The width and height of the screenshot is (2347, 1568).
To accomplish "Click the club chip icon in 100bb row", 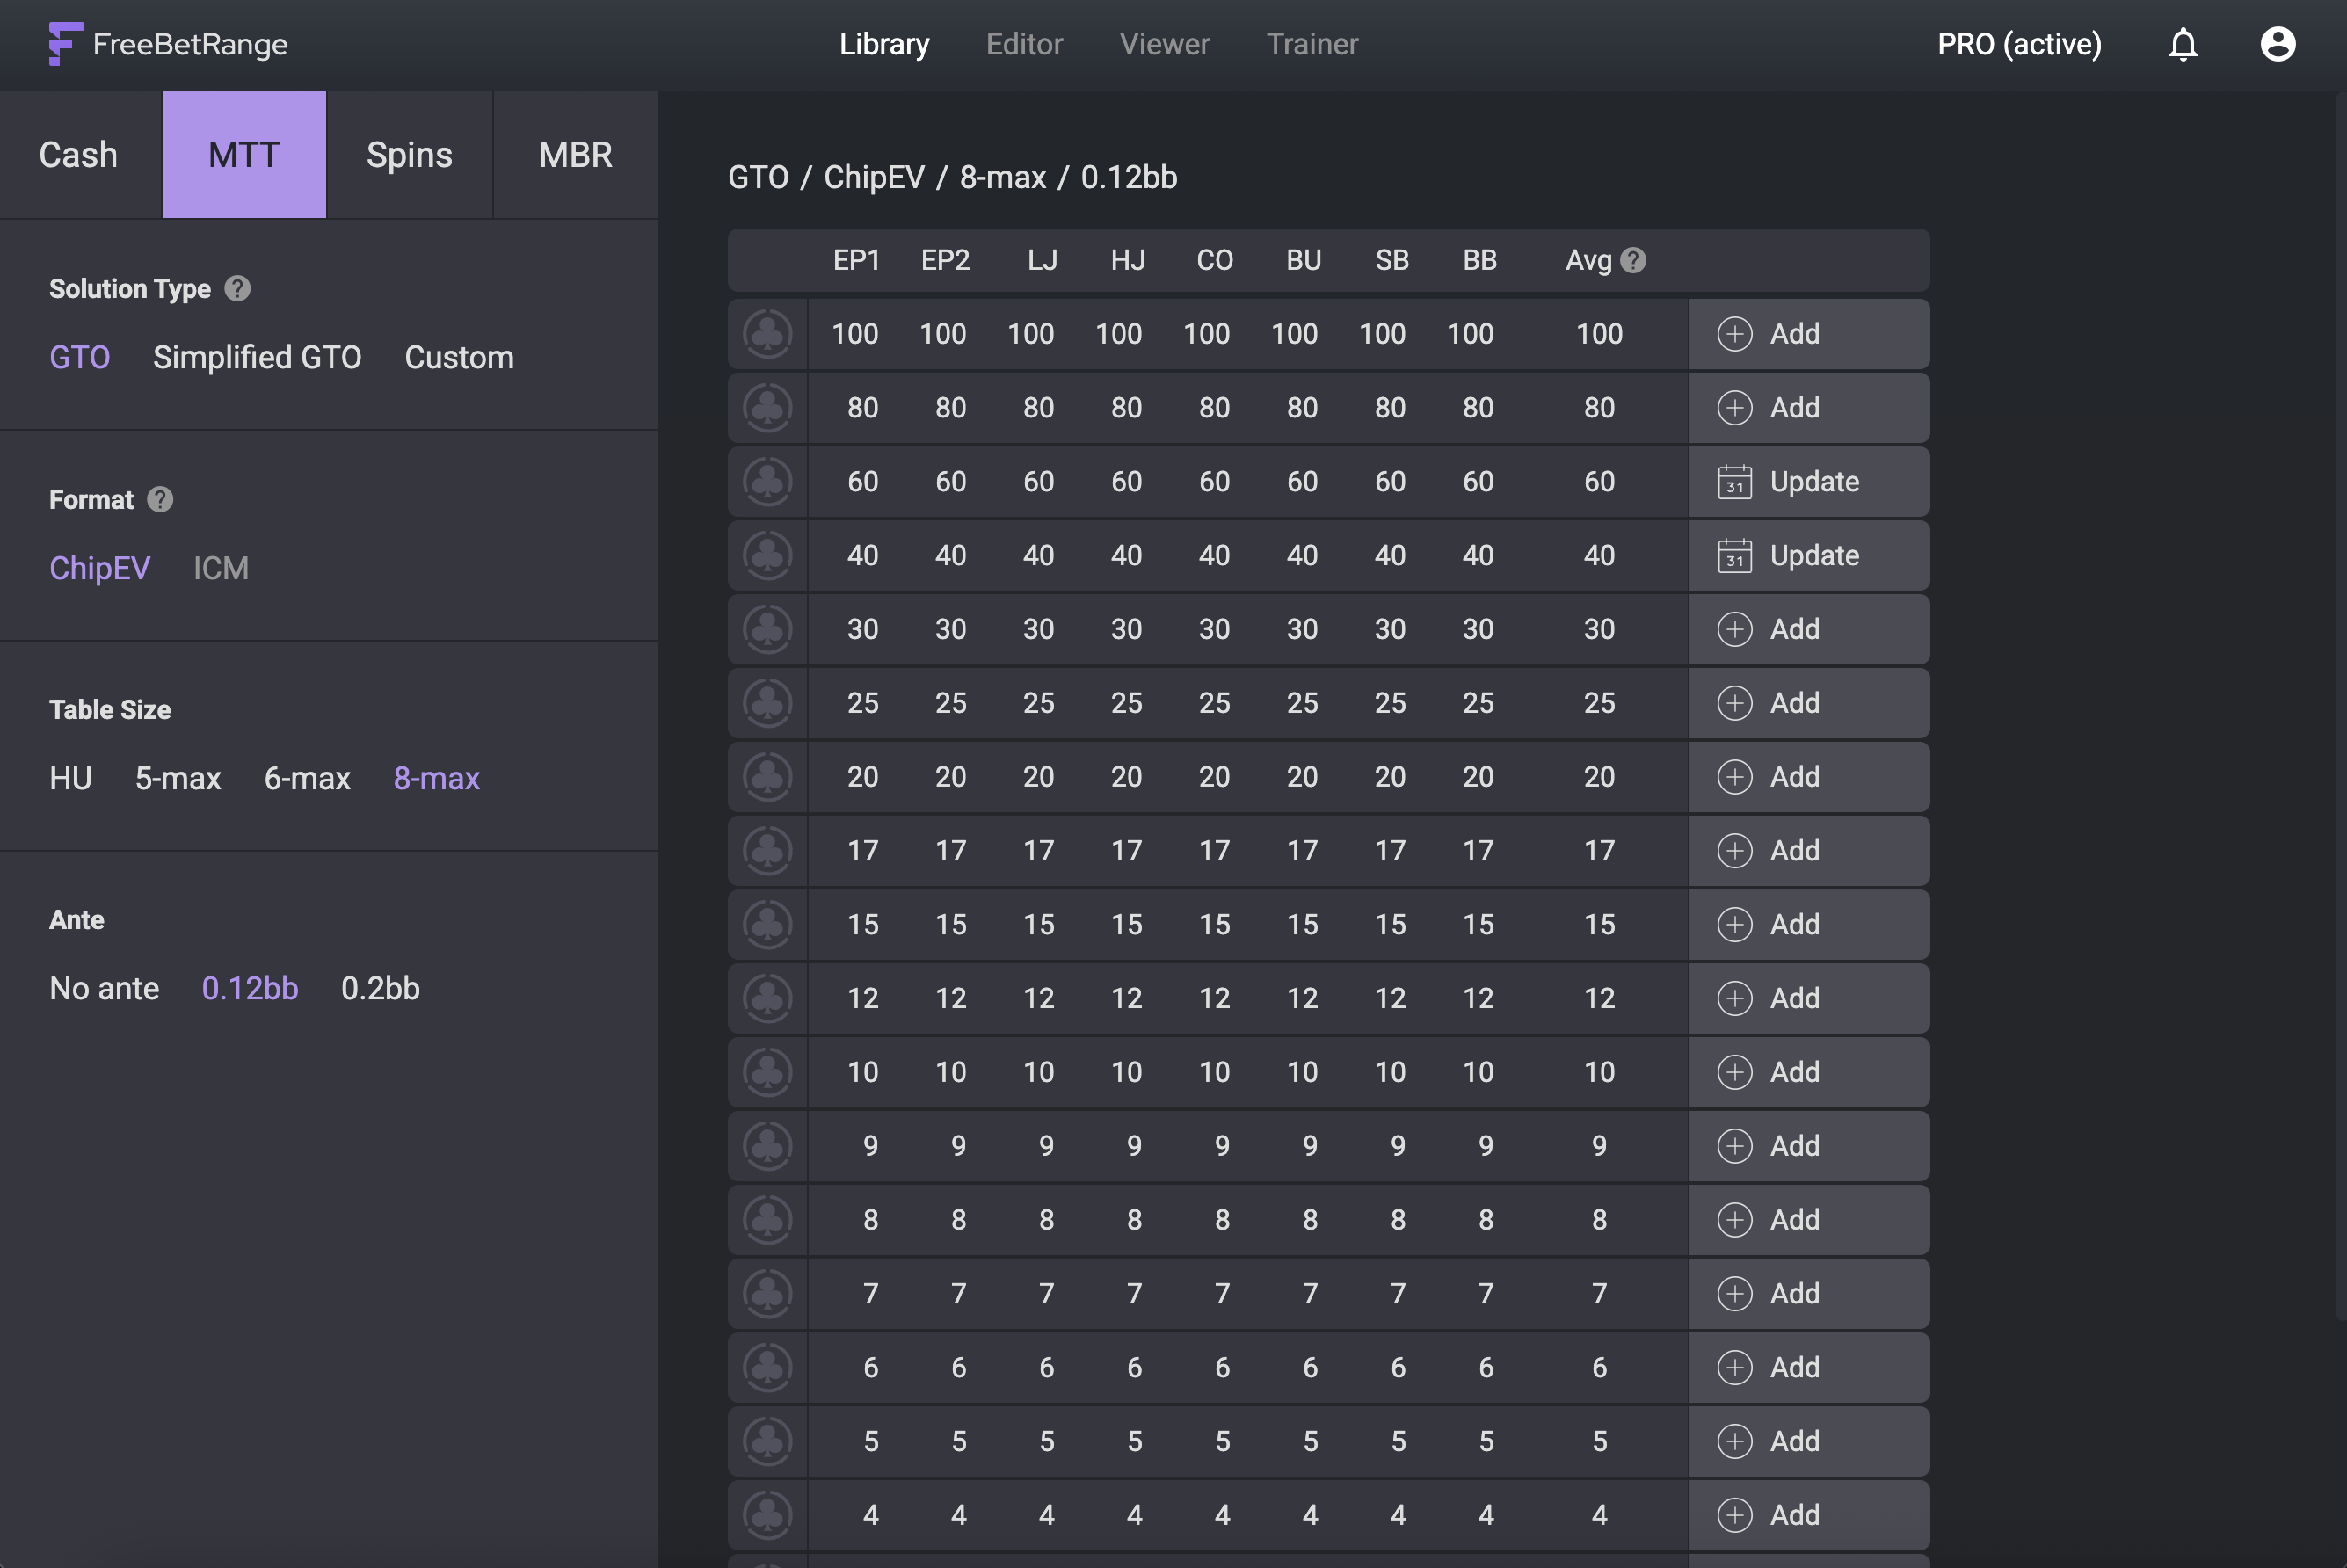I will click(x=767, y=334).
